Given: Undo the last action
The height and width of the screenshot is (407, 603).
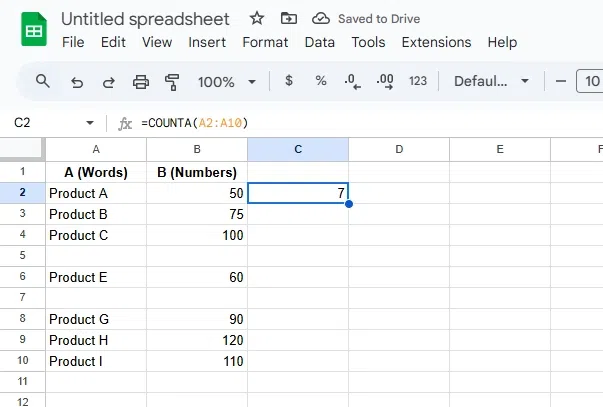Looking at the screenshot, I should 76,81.
